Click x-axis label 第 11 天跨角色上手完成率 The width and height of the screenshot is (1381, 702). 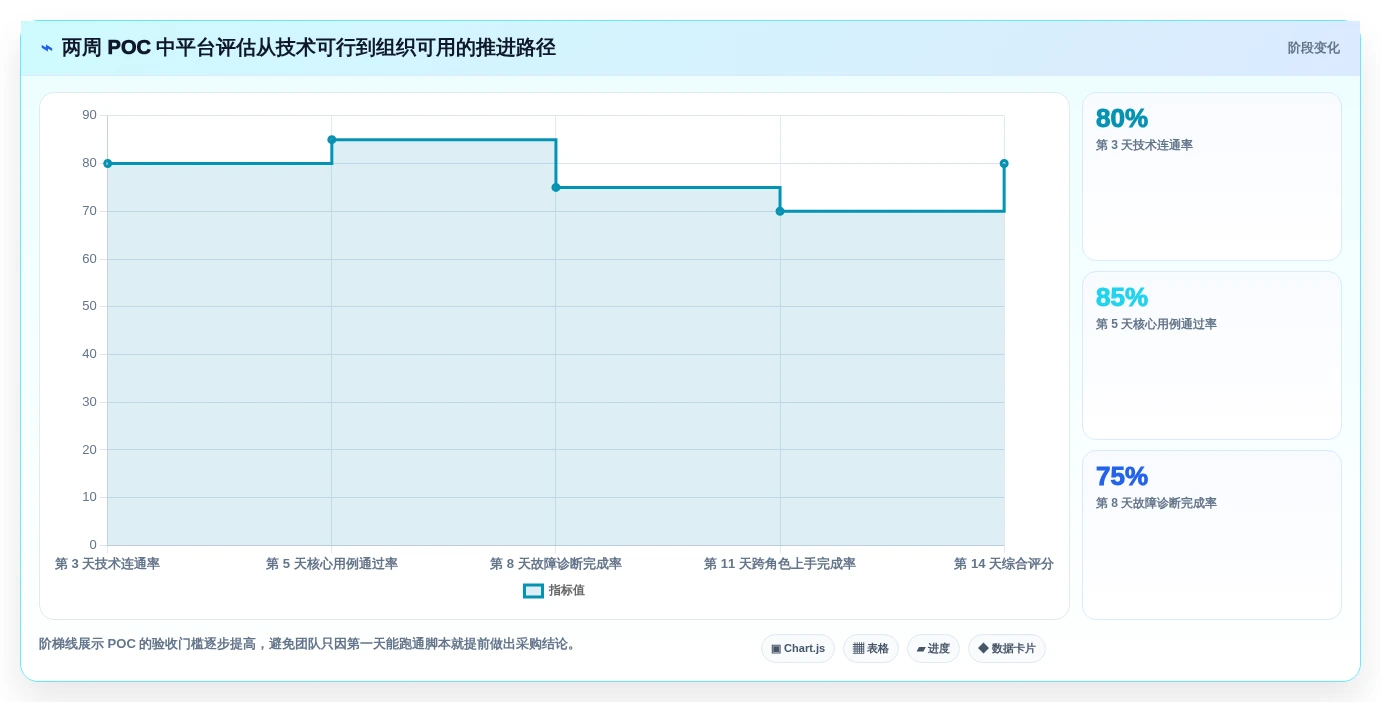780,564
